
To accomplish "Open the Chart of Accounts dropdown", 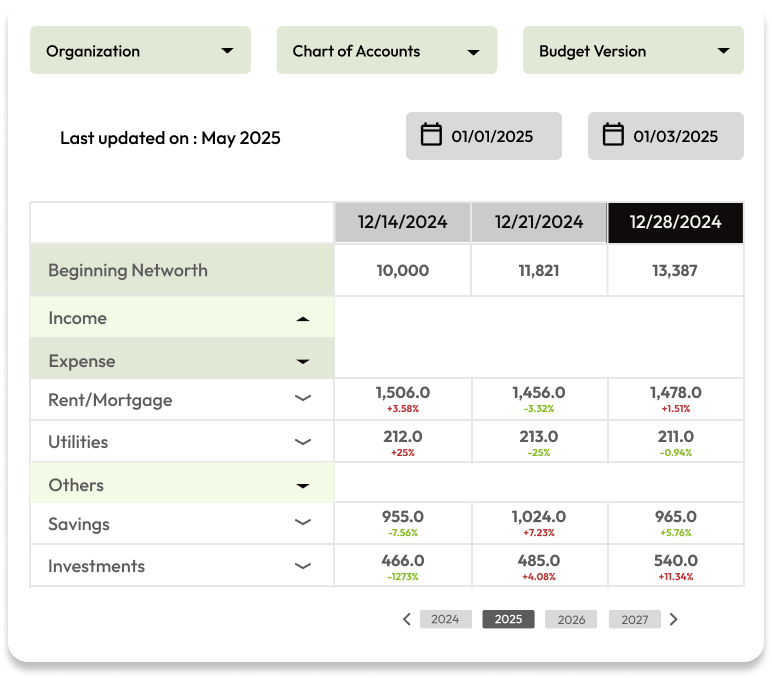I will pos(386,50).
